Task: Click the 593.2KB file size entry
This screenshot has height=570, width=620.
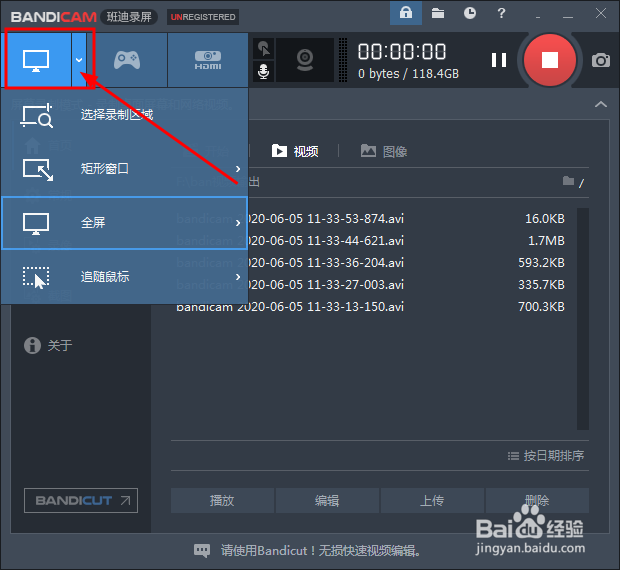Action: [541, 262]
